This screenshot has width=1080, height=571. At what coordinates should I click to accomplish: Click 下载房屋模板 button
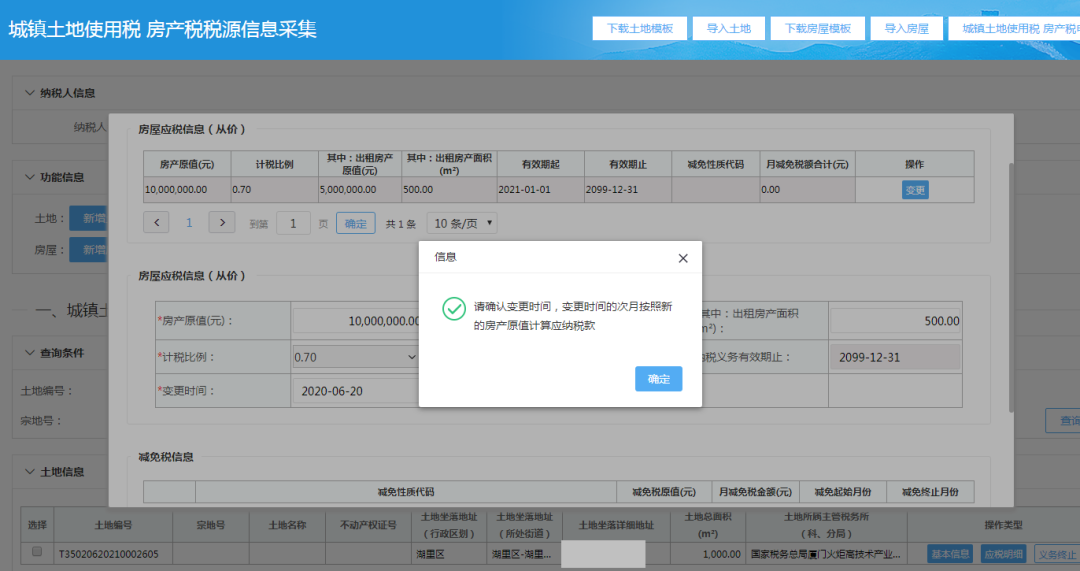pyautogui.click(x=818, y=28)
